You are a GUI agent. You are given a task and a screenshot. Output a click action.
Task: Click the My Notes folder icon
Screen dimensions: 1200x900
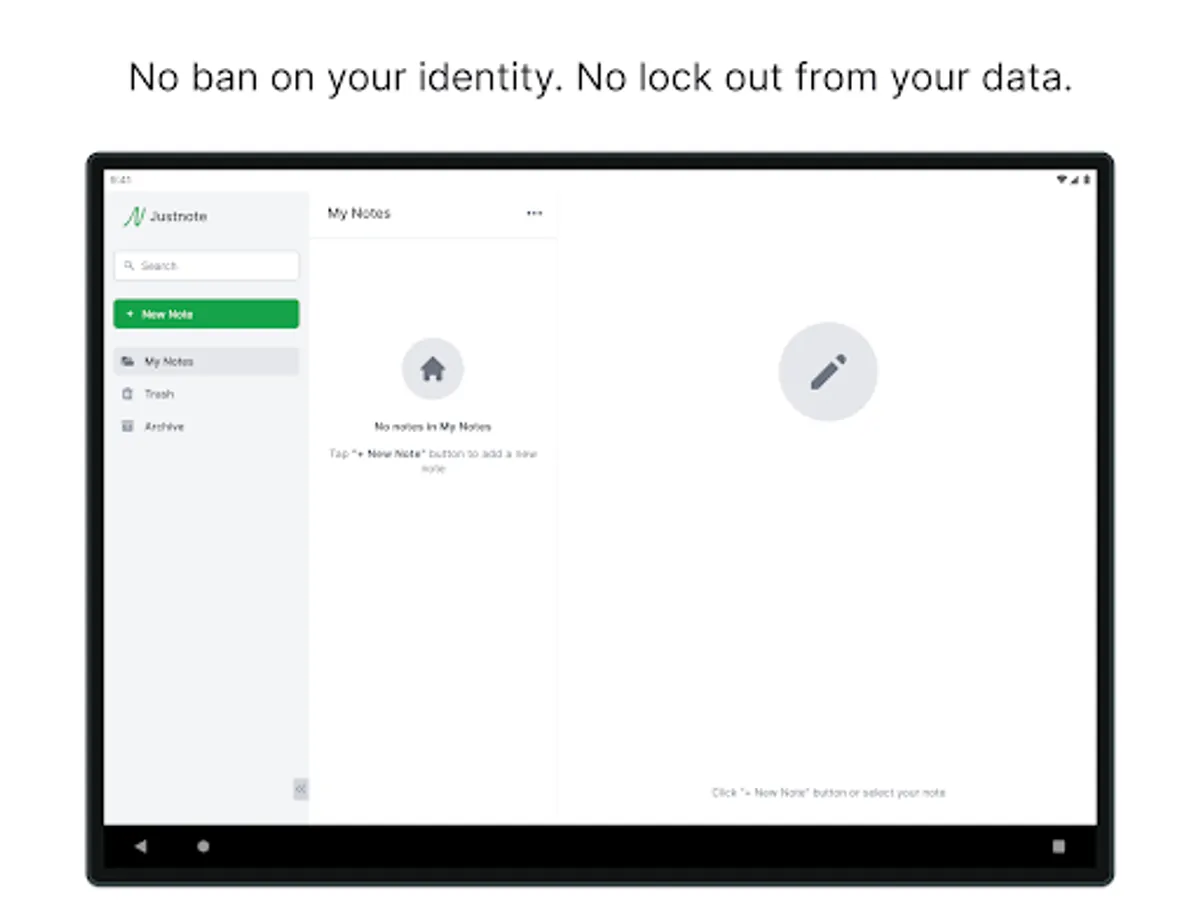(127, 361)
